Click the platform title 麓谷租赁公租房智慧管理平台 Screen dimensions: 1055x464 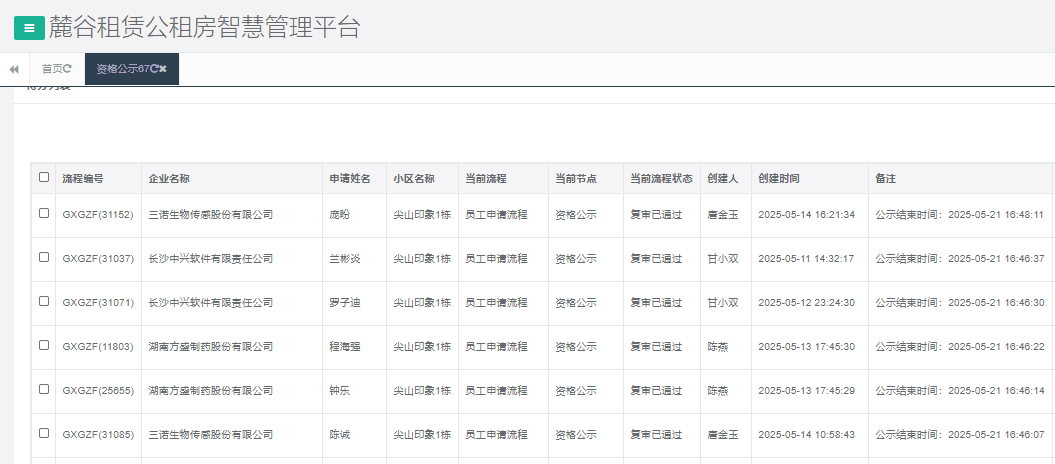pos(205,28)
